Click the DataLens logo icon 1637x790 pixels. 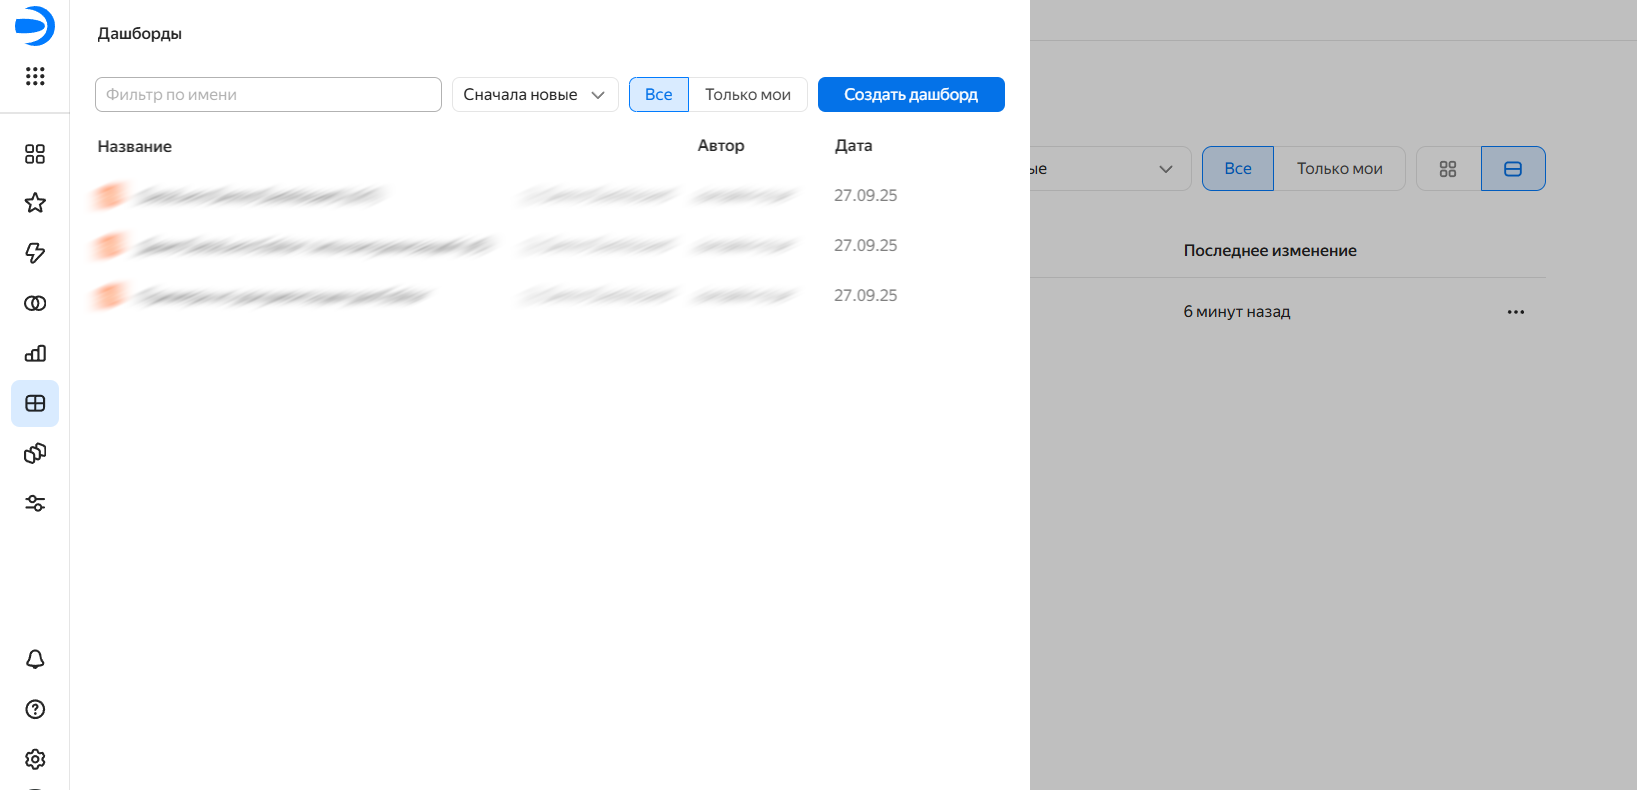[x=34, y=26]
